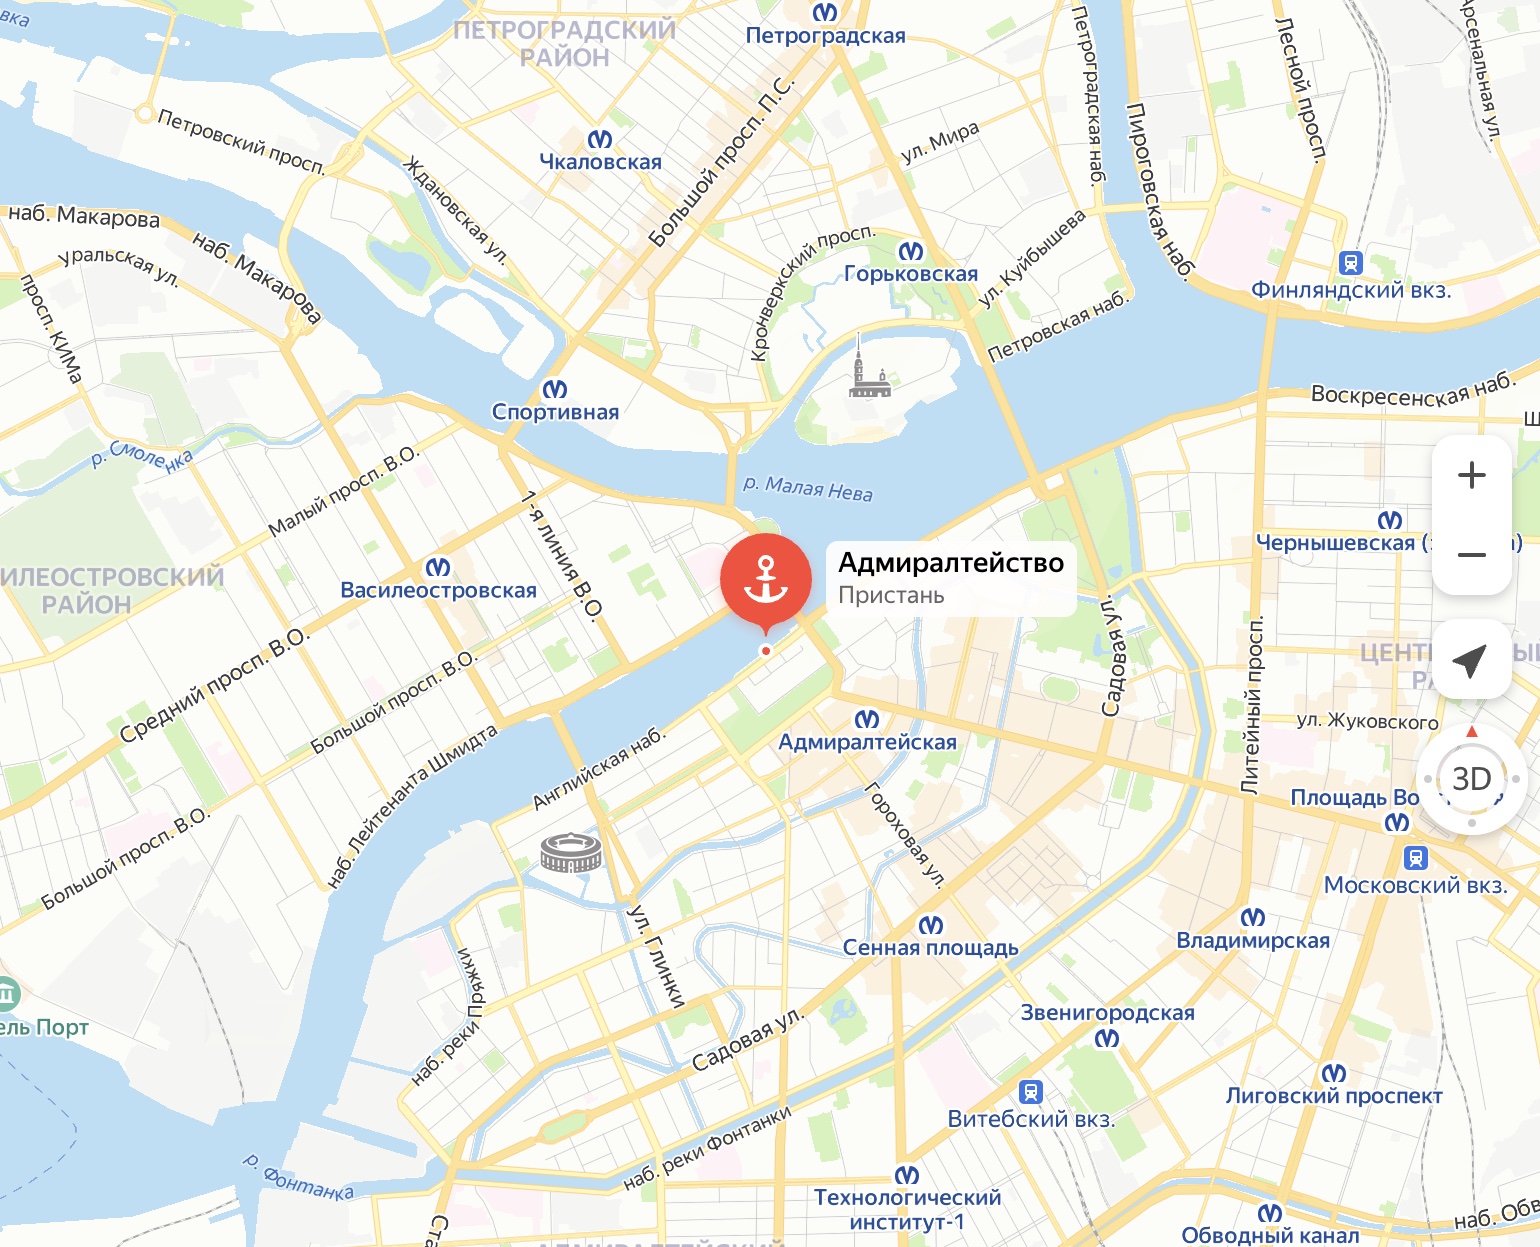This screenshot has width=1540, height=1247.
Task: Select the Чкаловская metro station marker
Action: pos(600,139)
